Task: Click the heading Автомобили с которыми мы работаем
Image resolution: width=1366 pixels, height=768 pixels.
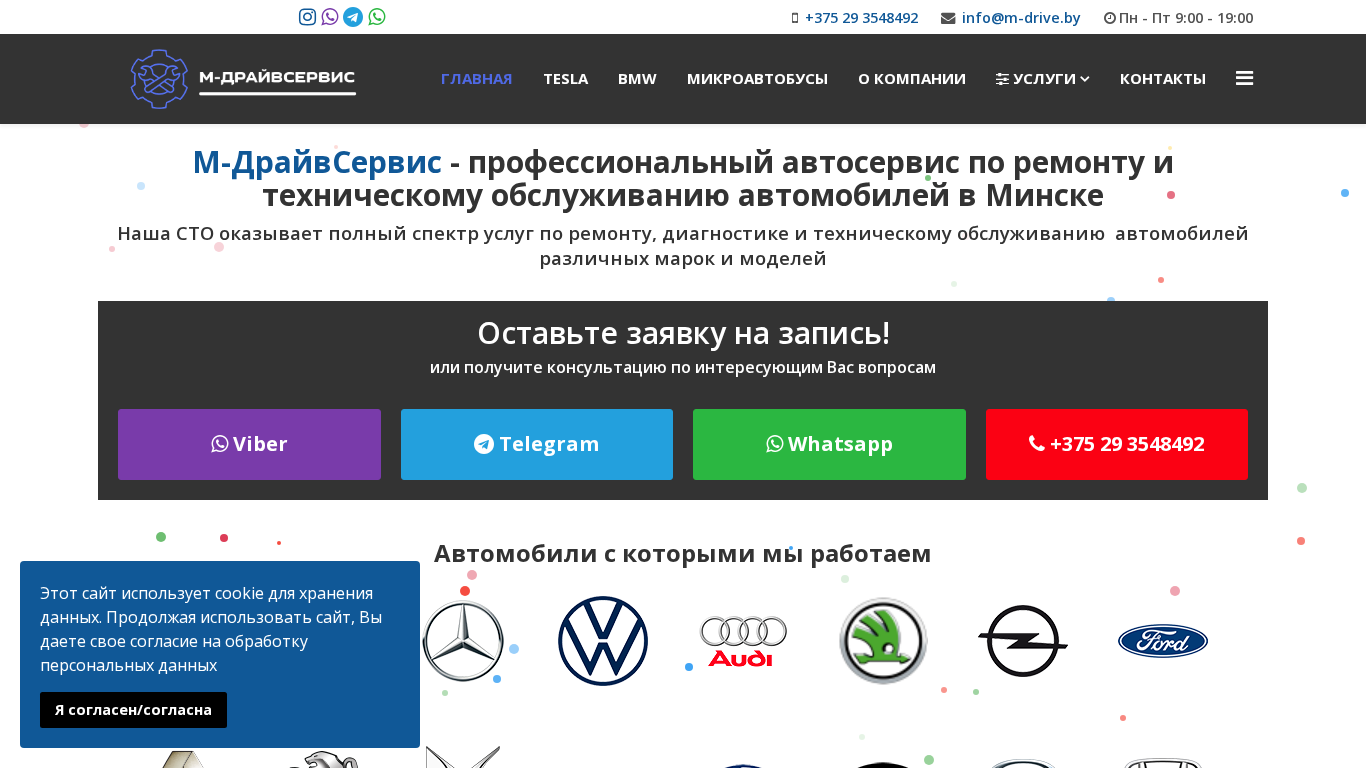Action: click(683, 553)
